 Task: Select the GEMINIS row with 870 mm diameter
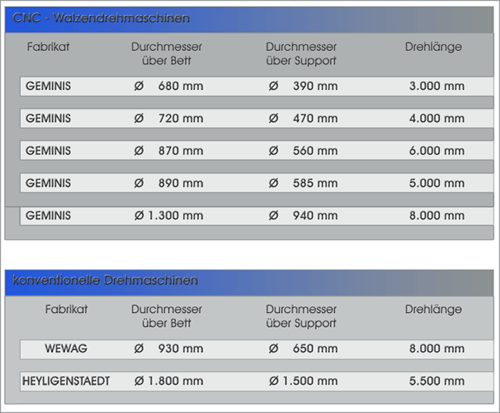tap(257, 151)
